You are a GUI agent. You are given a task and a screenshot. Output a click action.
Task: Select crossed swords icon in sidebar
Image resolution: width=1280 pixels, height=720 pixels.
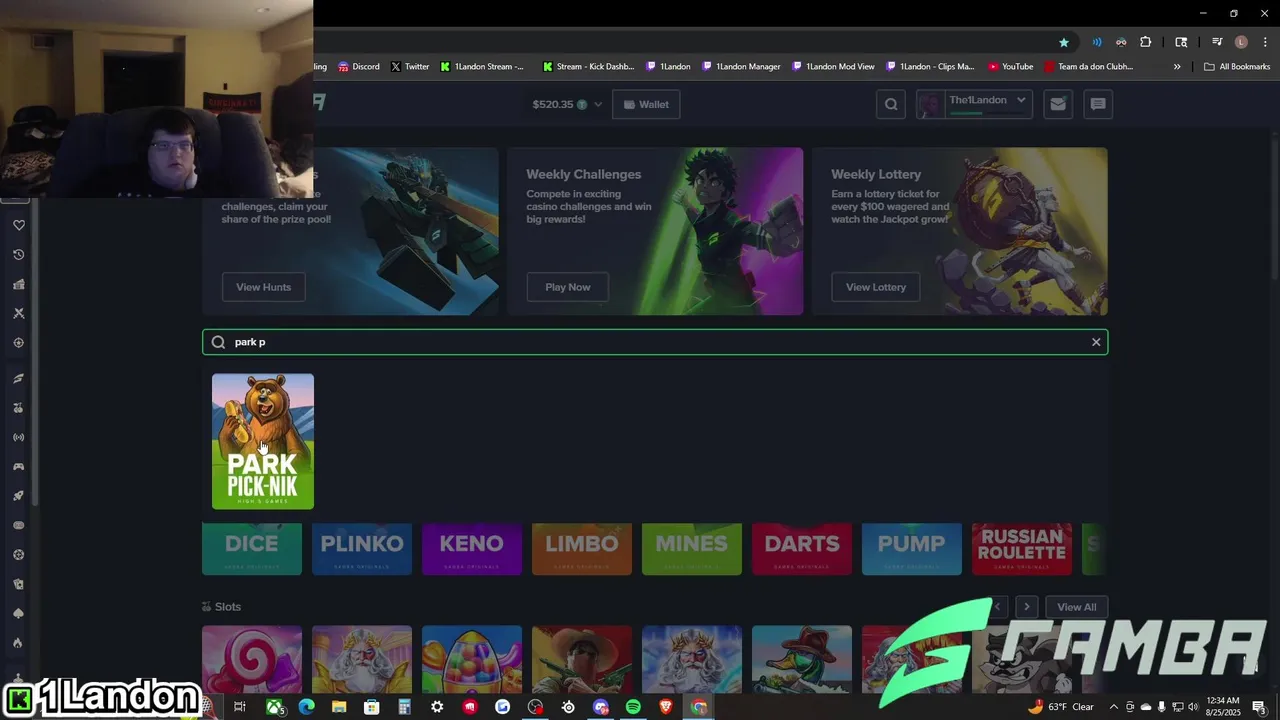[18, 313]
